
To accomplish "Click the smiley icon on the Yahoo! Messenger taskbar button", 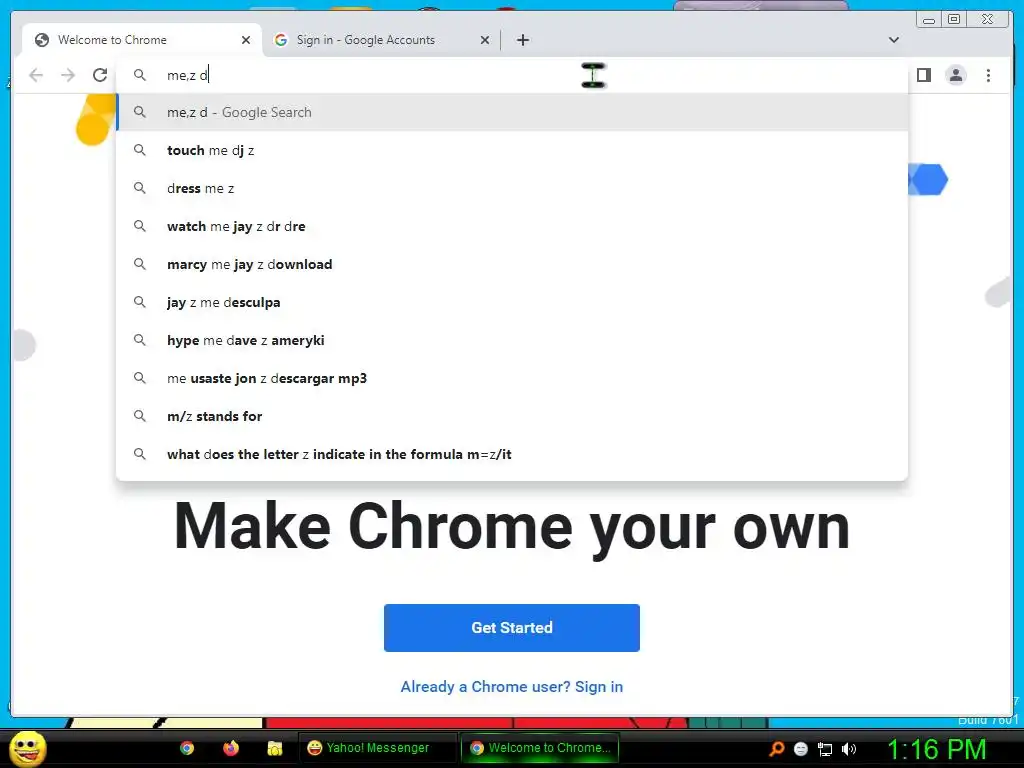I will (x=315, y=748).
